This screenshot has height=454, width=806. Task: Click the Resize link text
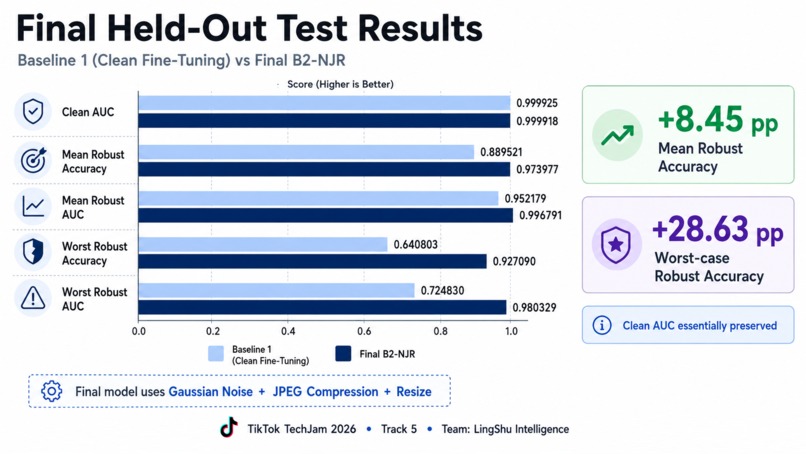click(414, 392)
